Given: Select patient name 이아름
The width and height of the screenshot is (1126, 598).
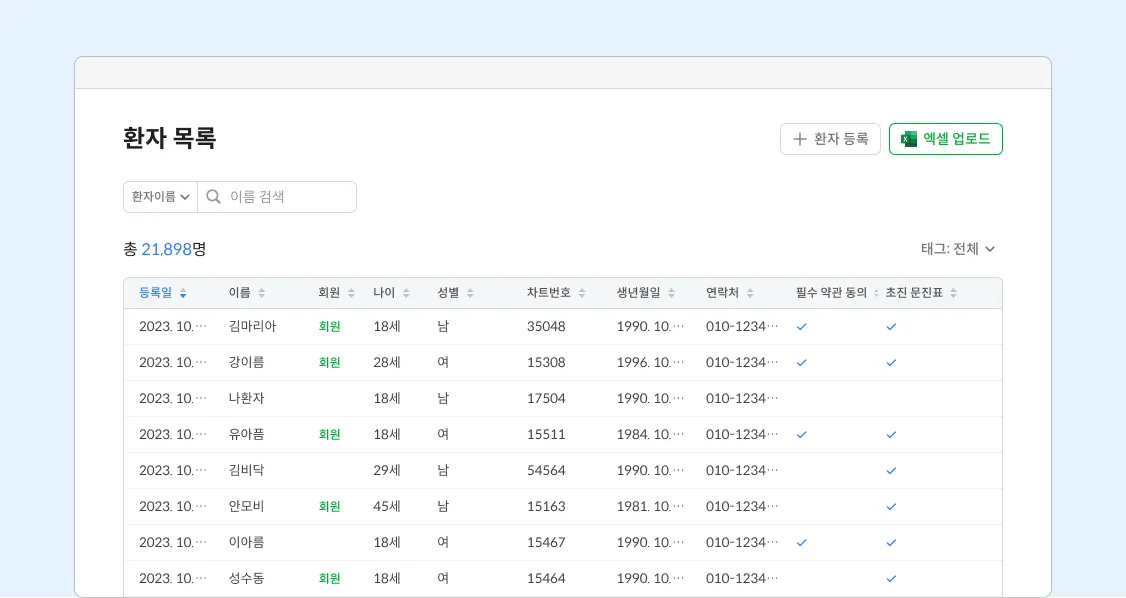Looking at the screenshot, I should (x=246, y=542).
